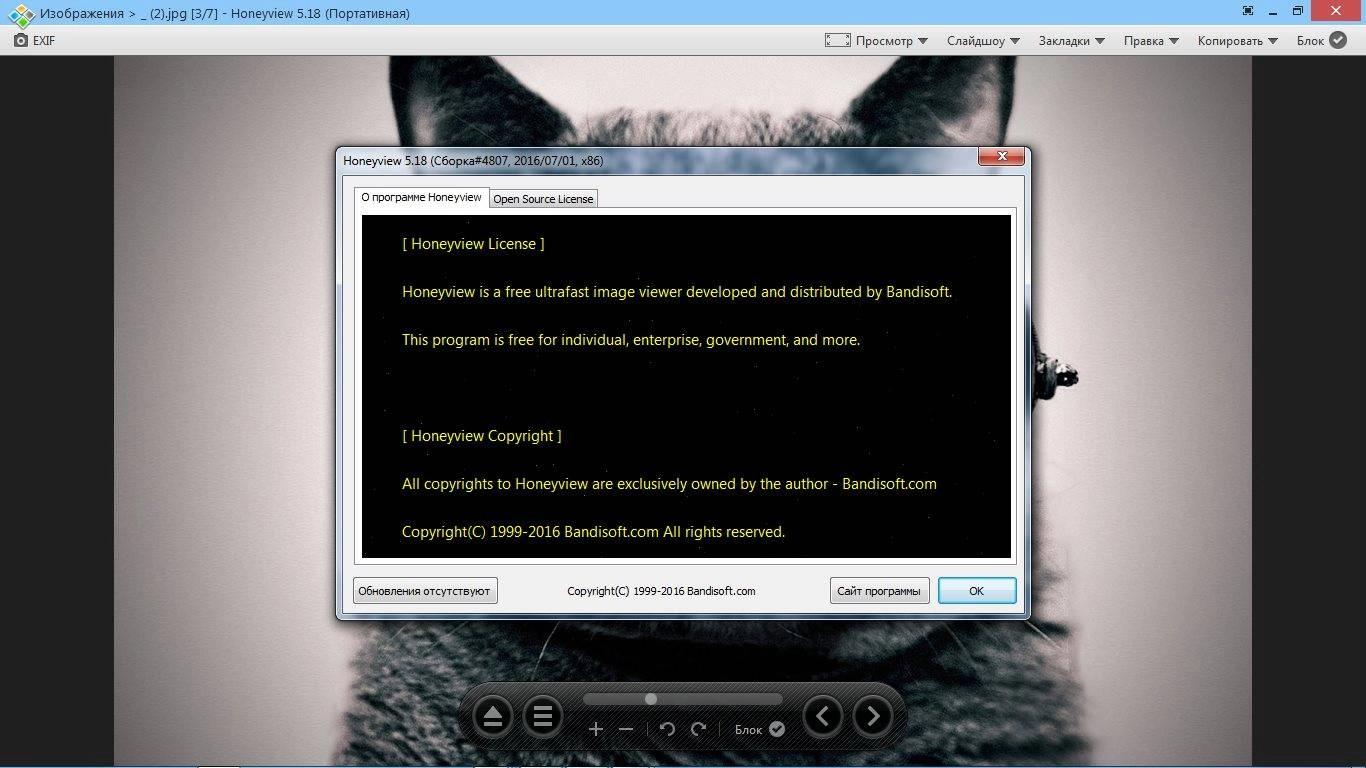Toggle the Блок lock in top toolbar

[x=1323, y=41]
